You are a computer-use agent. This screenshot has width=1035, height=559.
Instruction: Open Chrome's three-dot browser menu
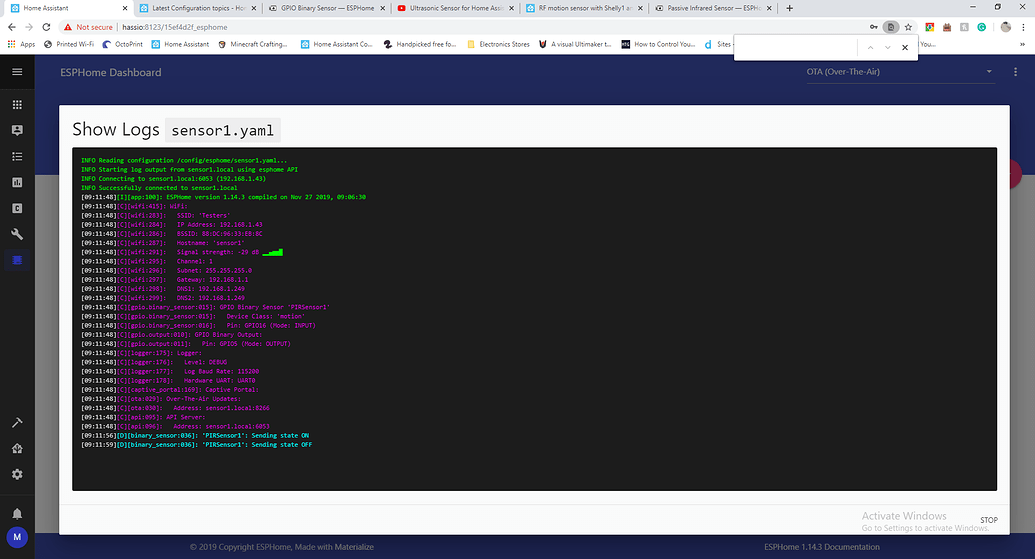click(x=1024, y=27)
